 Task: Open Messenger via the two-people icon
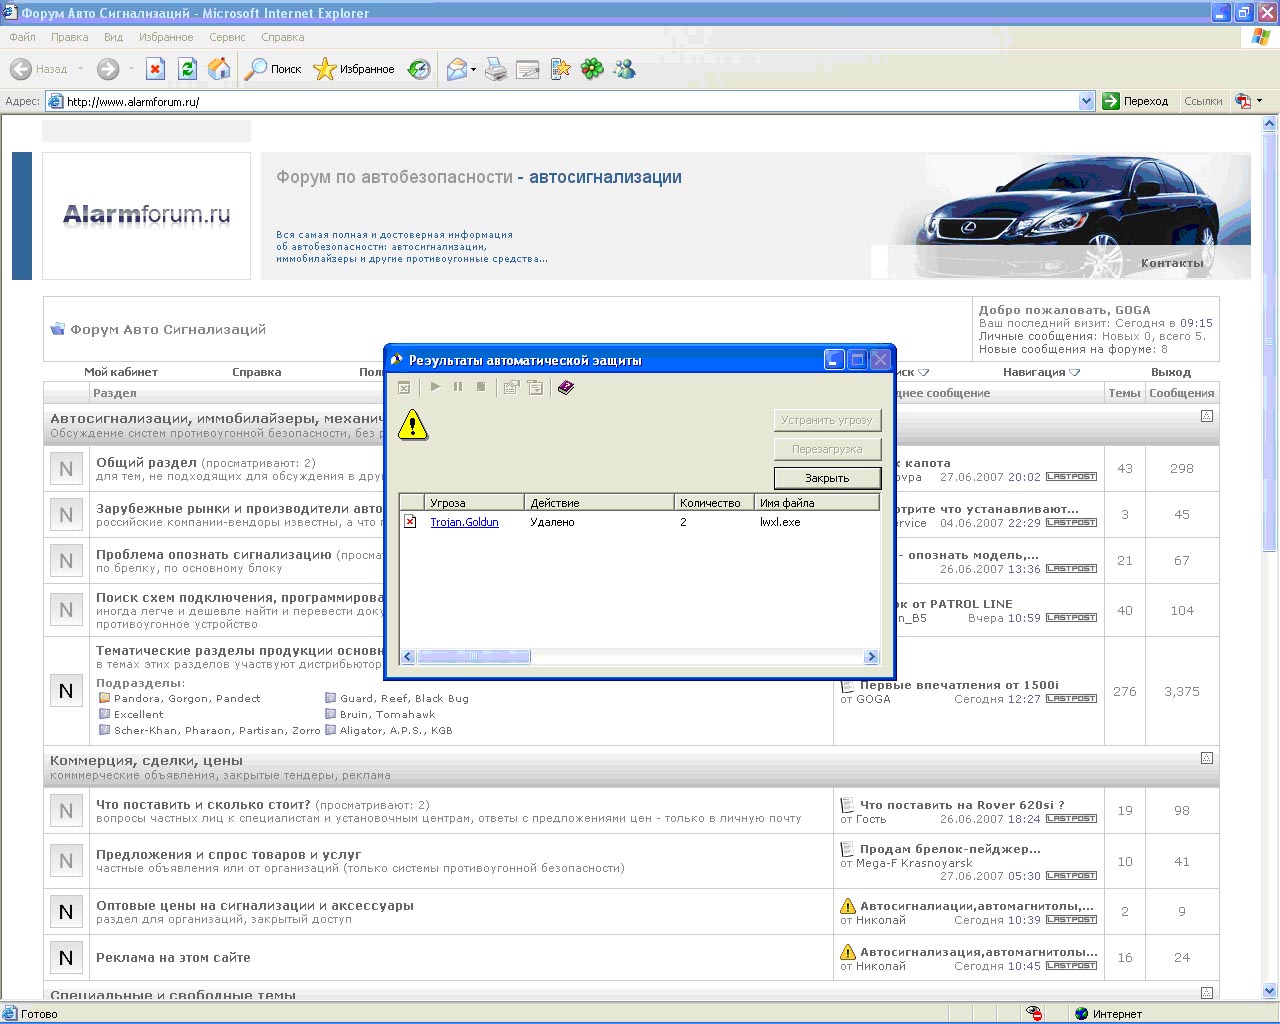[x=625, y=69]
